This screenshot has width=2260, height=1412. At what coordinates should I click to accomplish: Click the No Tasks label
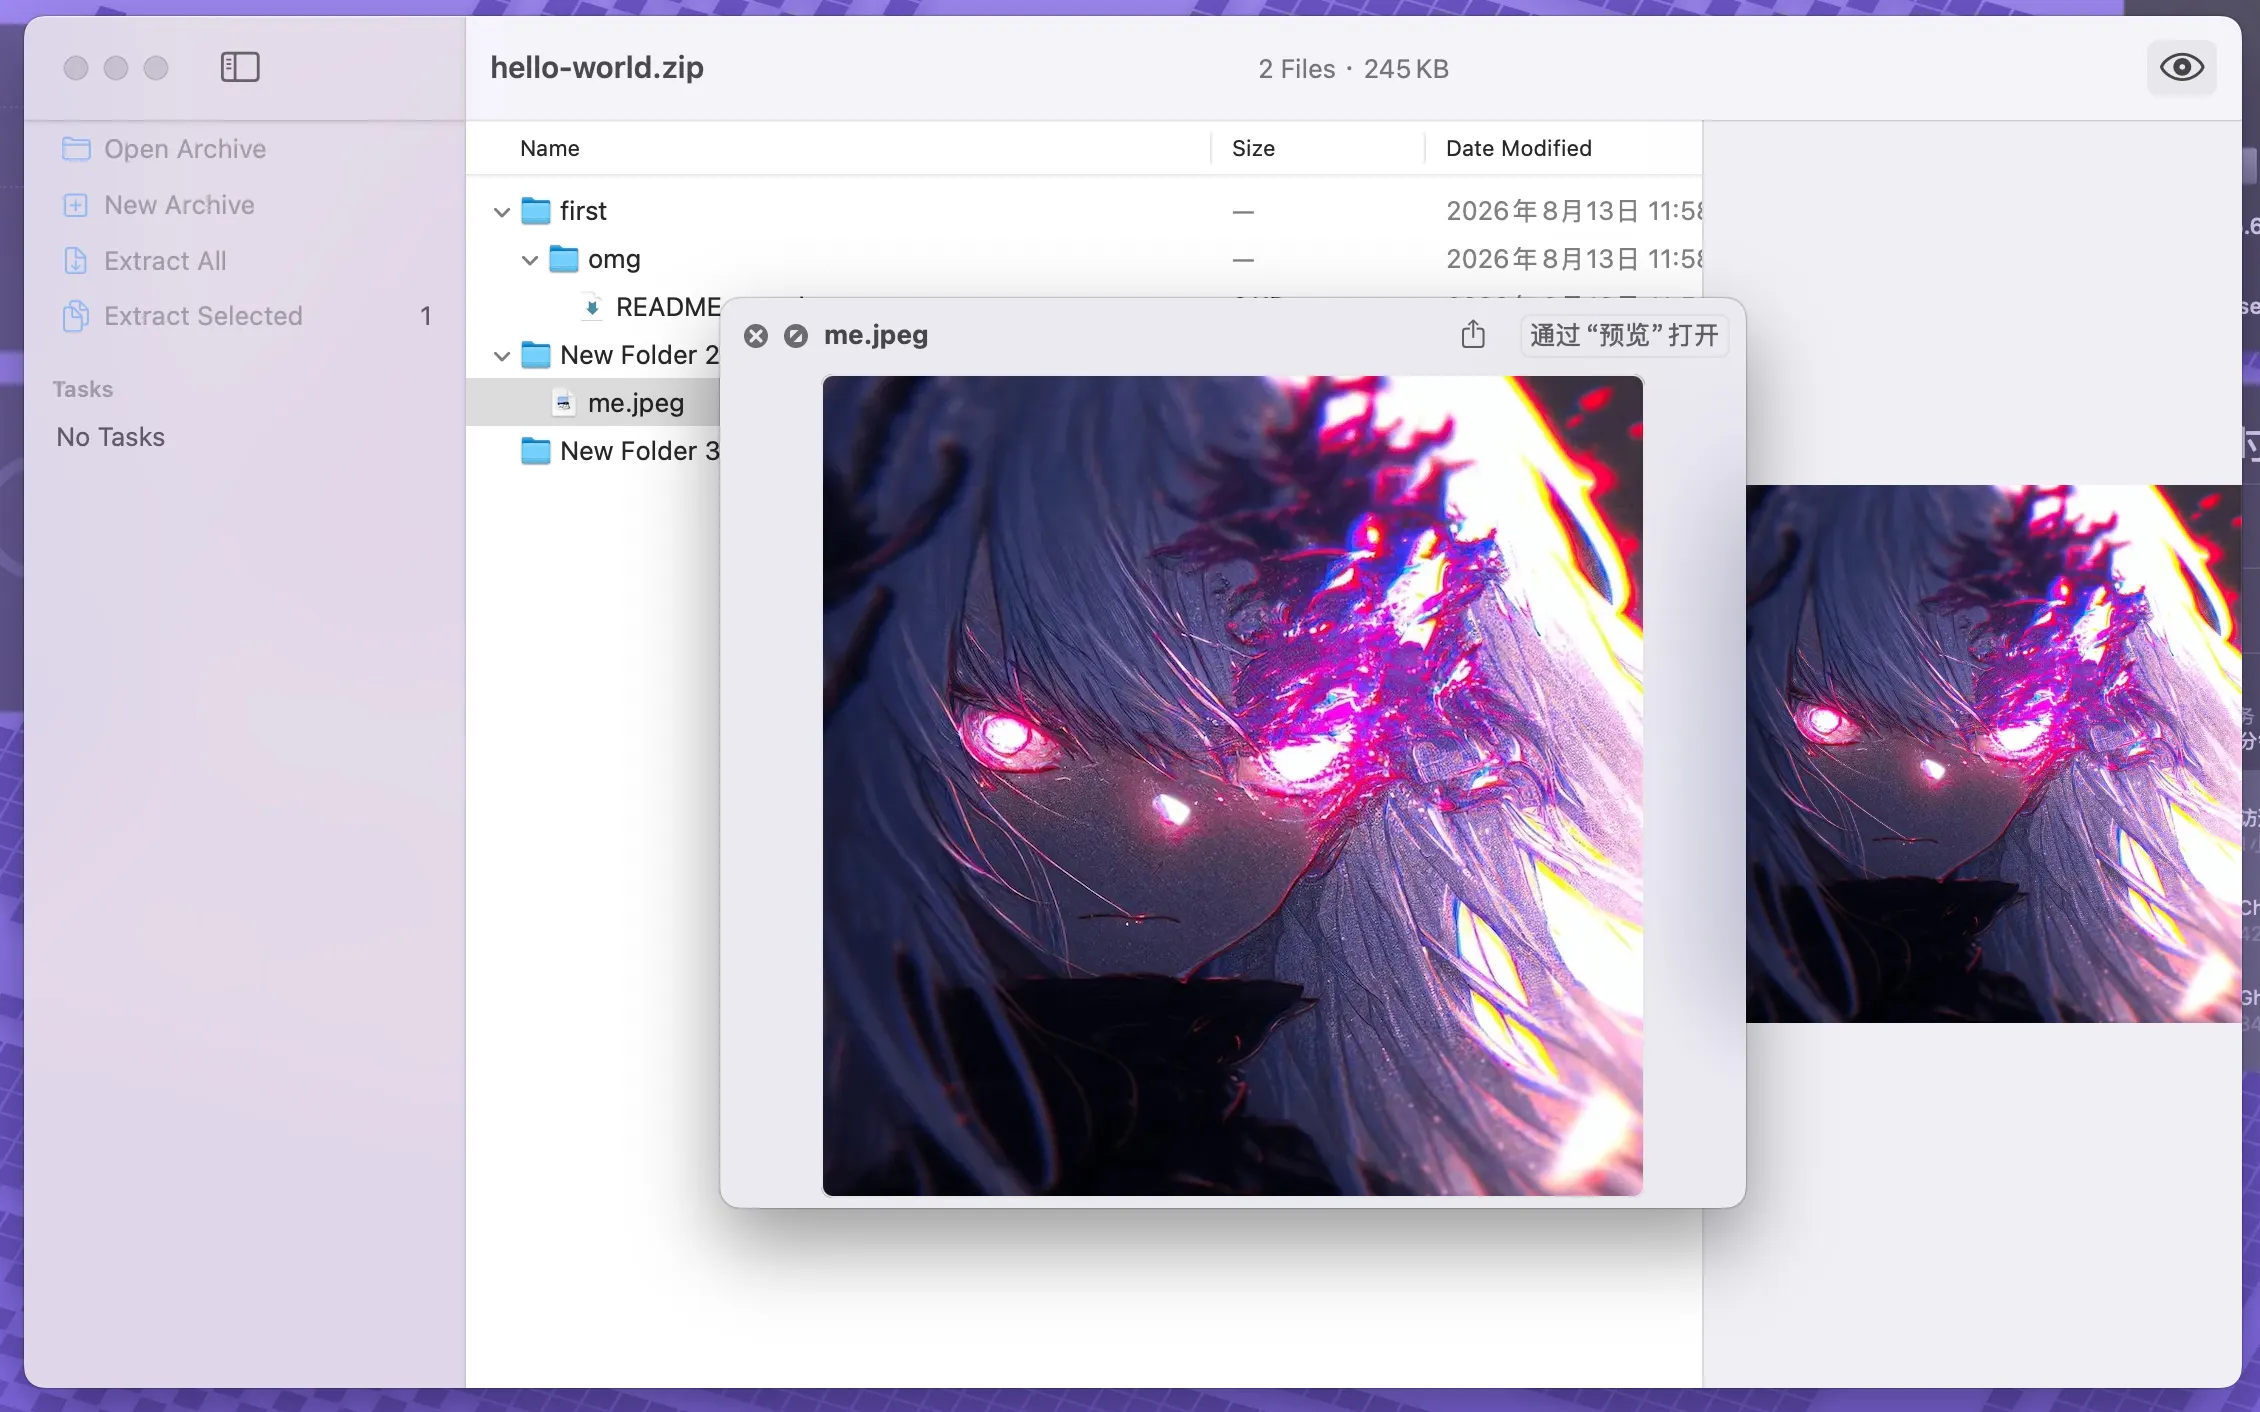coord(110,437)
